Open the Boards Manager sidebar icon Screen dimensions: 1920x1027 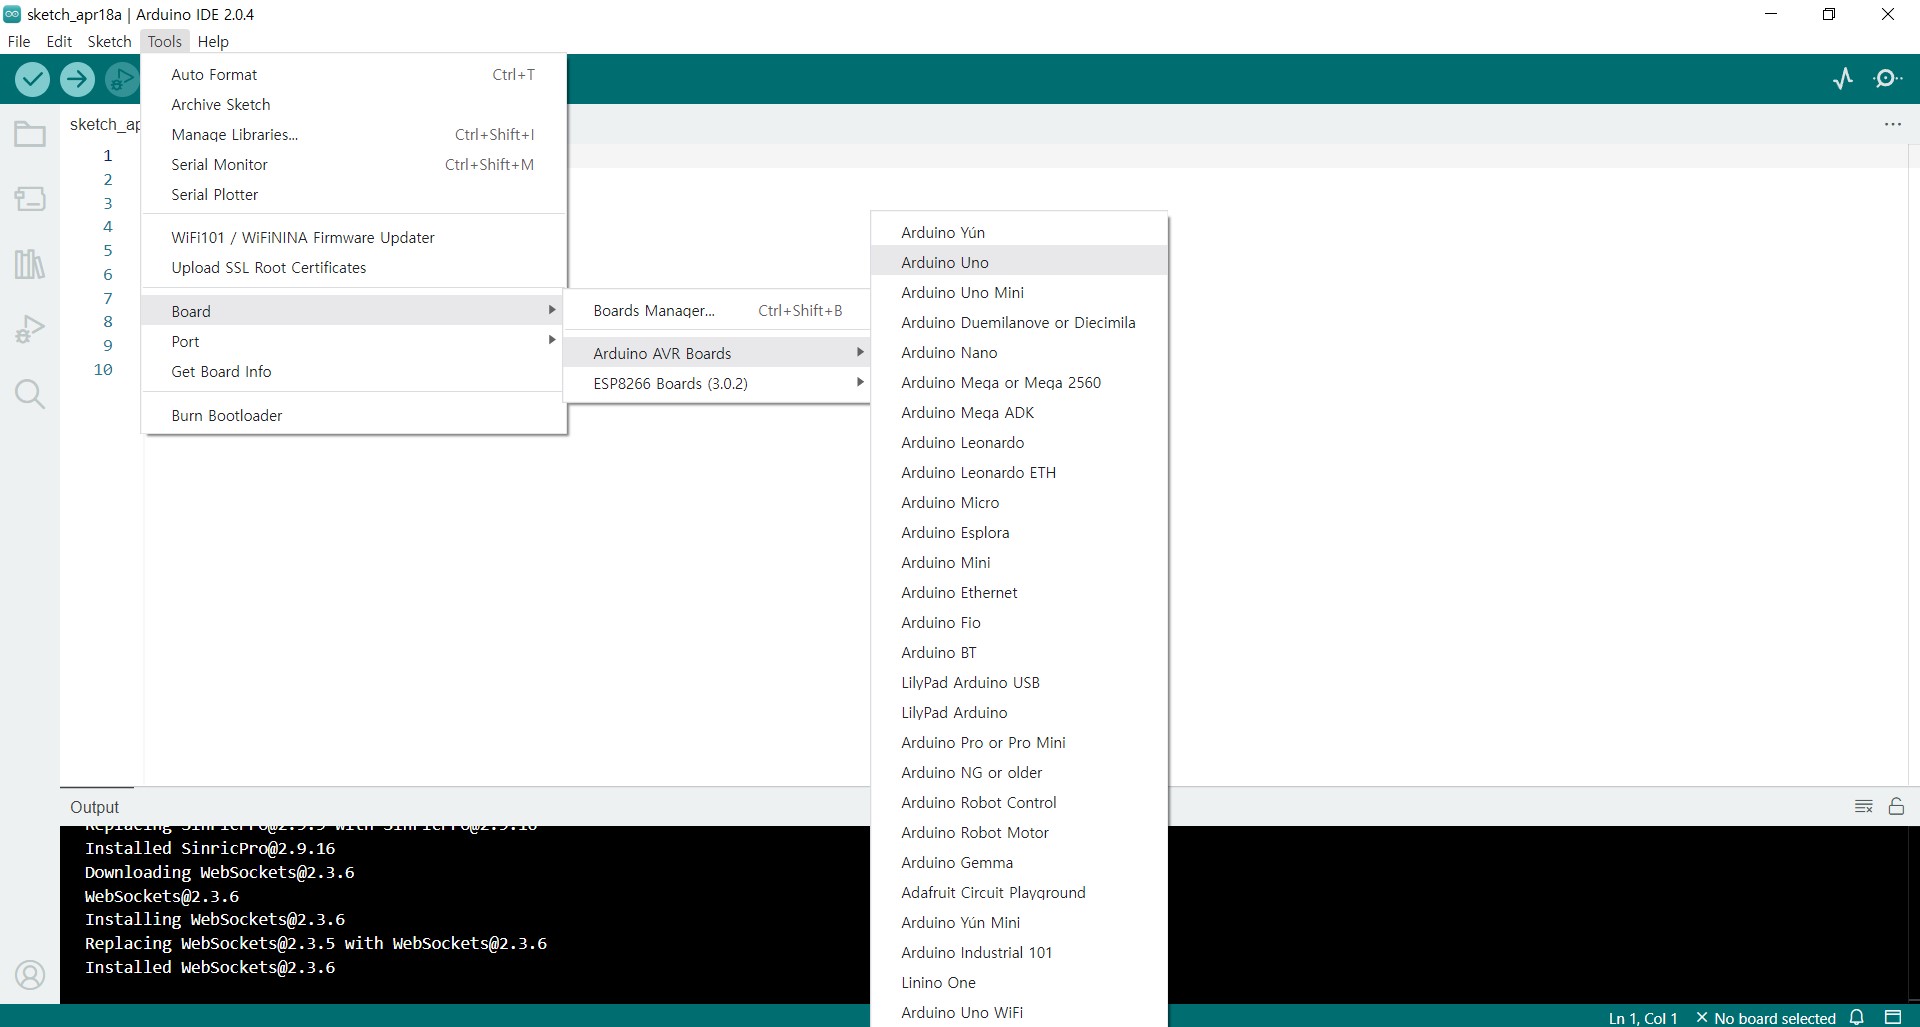30,199
